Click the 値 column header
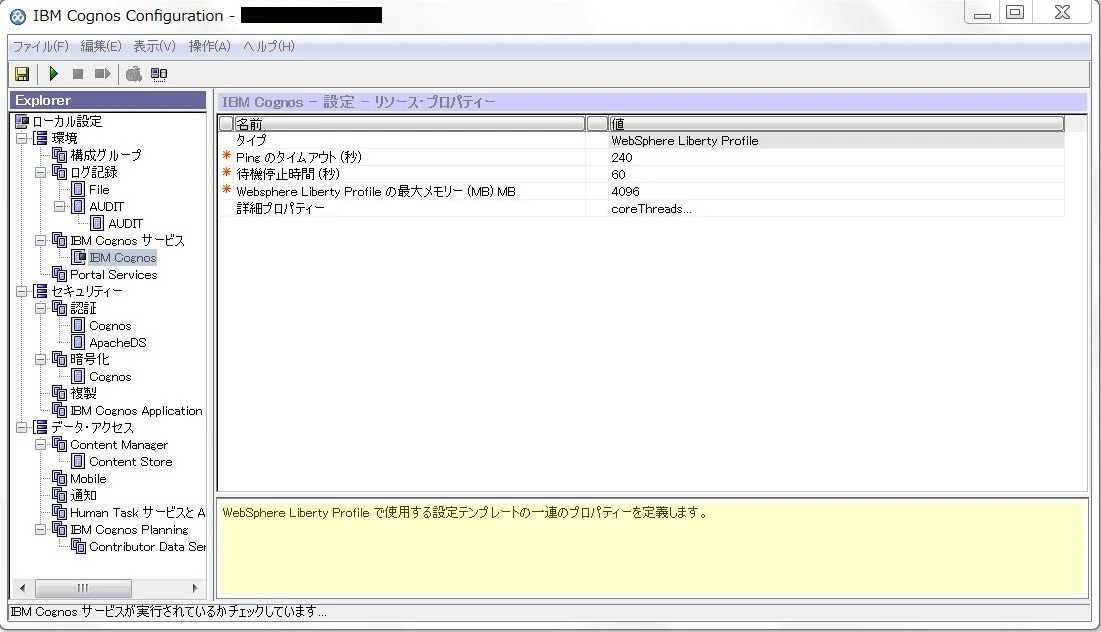Image resolution: width=1101 pixels, height=632 pixels. [836, 124]
